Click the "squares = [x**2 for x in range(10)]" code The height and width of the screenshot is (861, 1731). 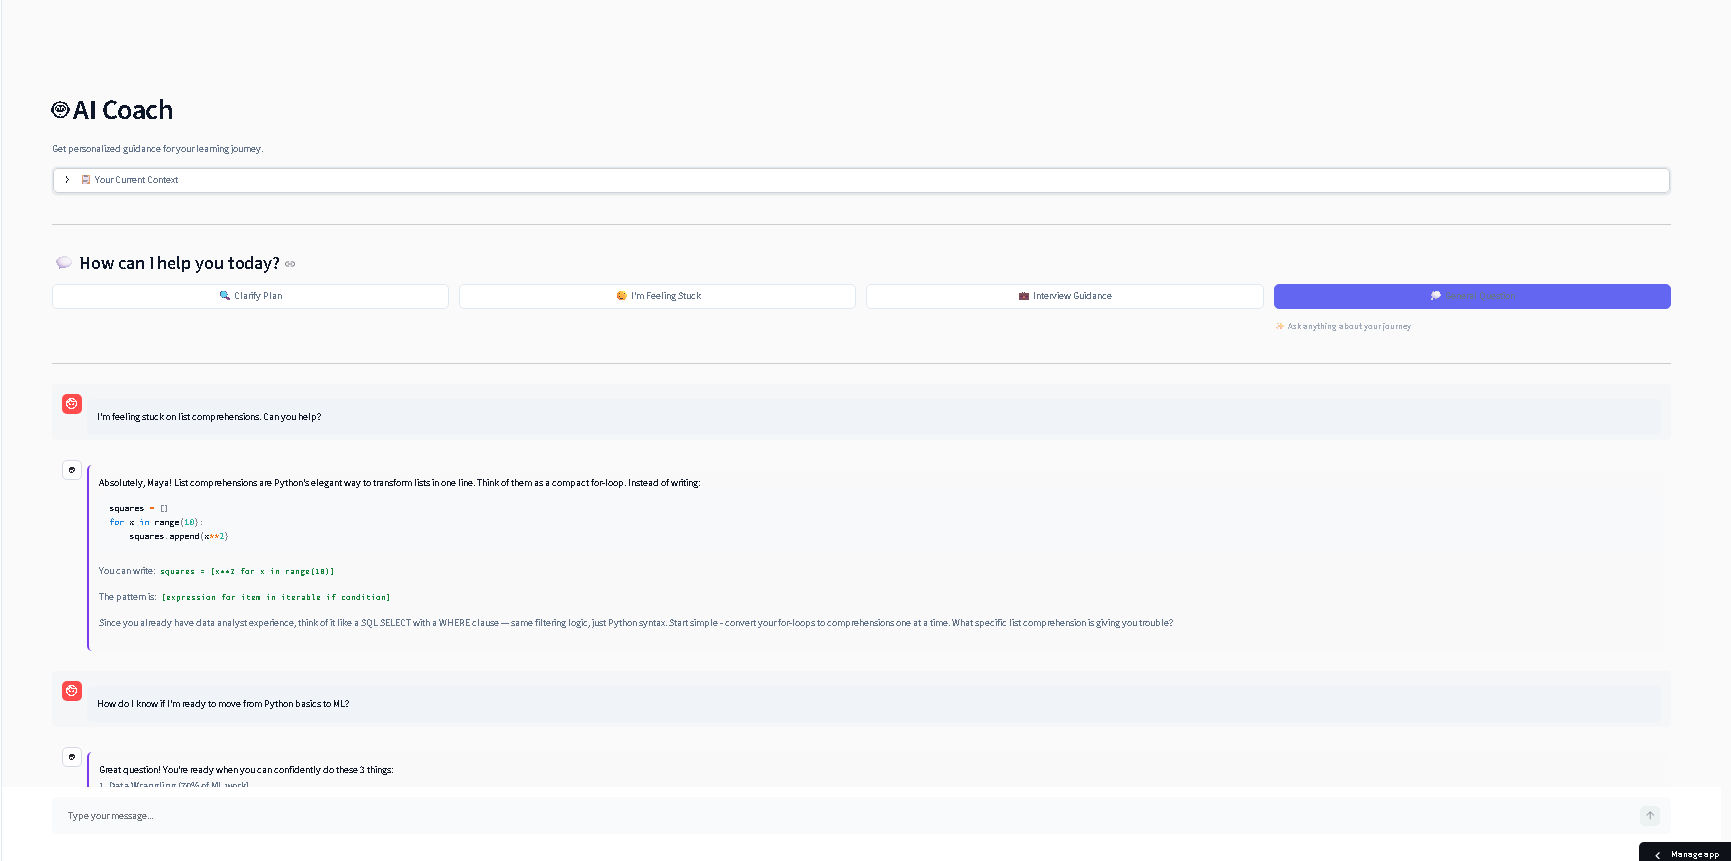coord(247,571)
